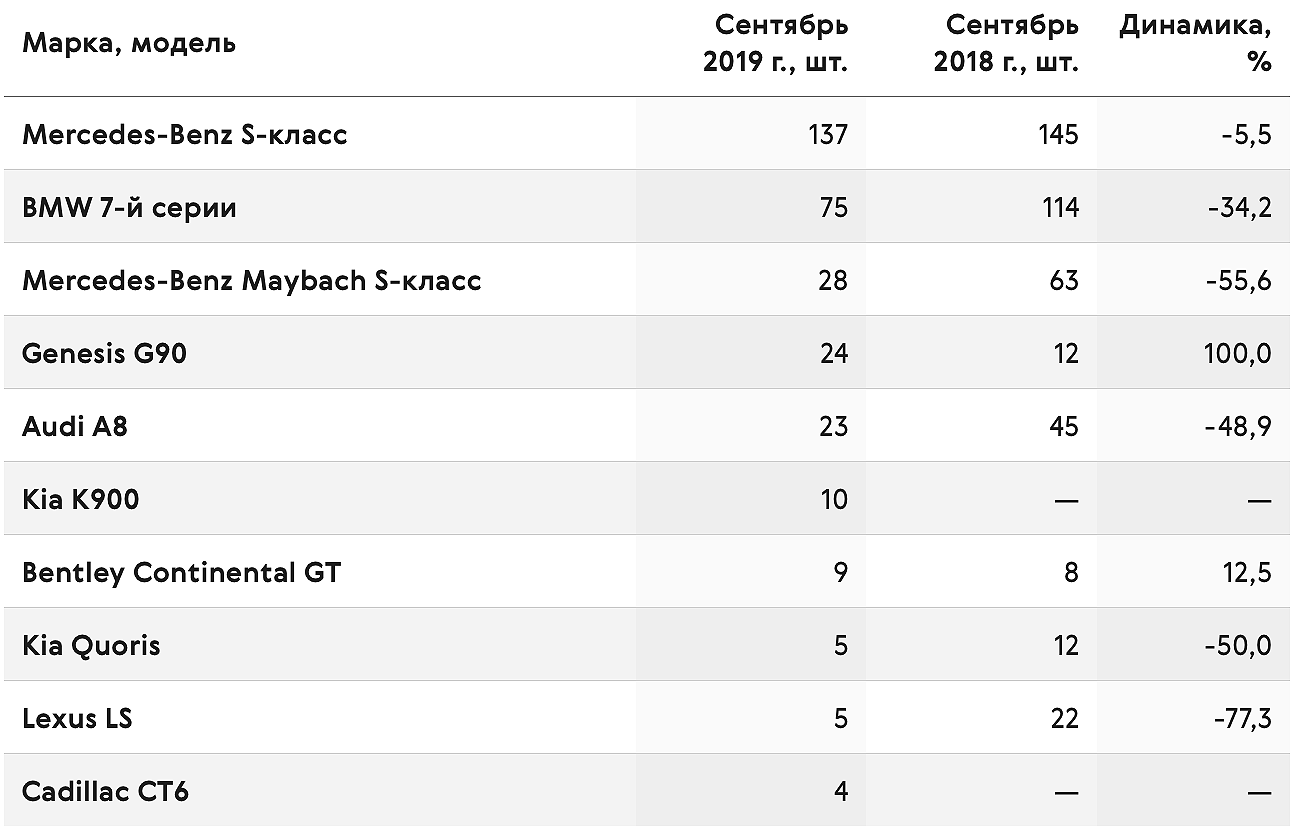This screenshot has height=829, width=1292.
Task: Select the Cadillac CT6 row label
Action: (105, 791)
